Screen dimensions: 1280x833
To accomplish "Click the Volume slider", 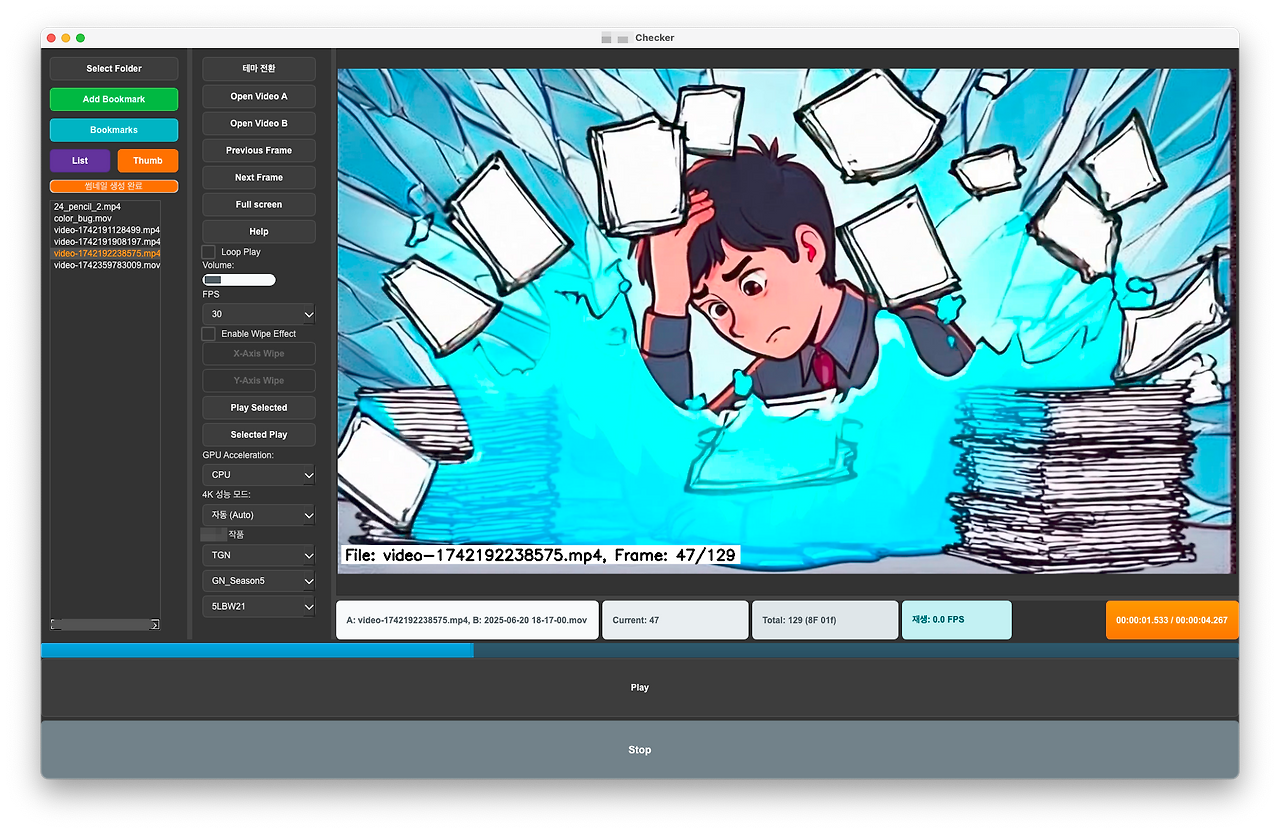I will tap(239, 280).
